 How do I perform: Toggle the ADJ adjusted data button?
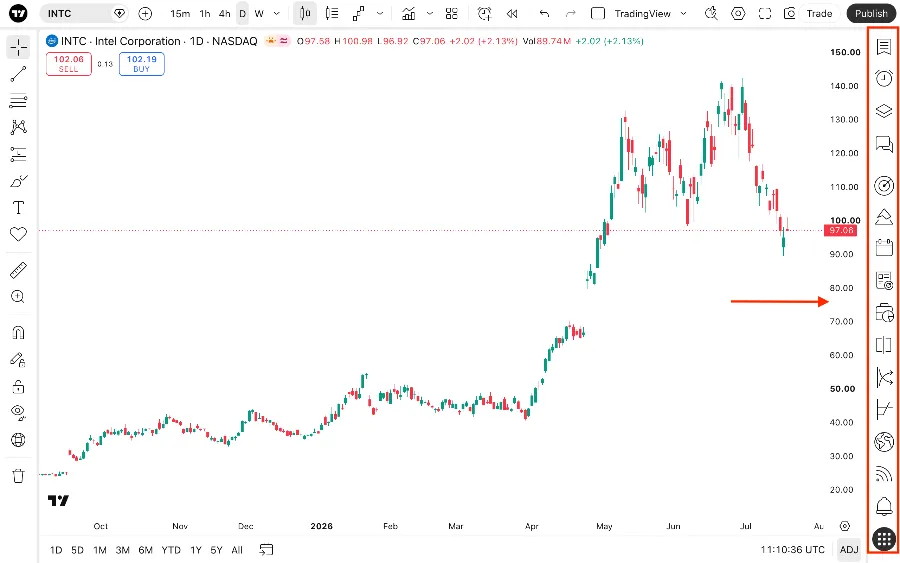tap(849, 550)
